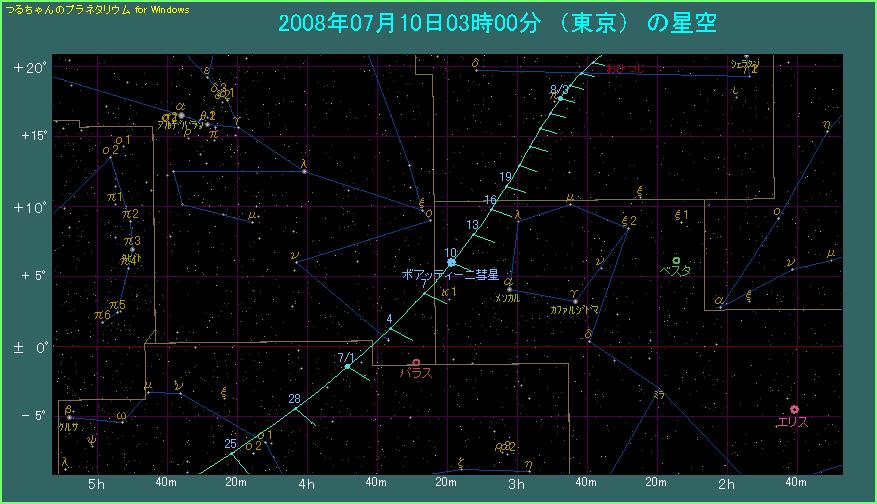The height and width of the screenshot is (504, 877).
Task: Click the 7/1 comet position dot
Action: (x=347, y=367)
